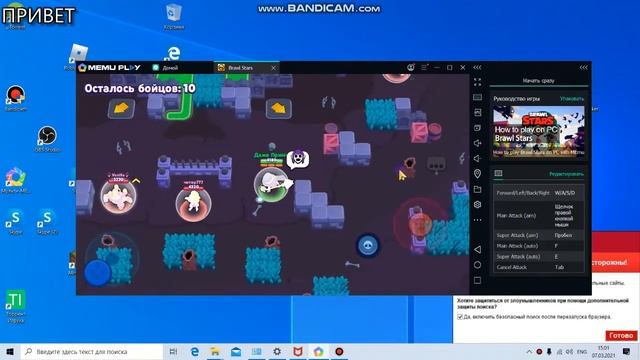Switch to the Домой tab in MEmu
Image resolution: width=640 pixels, height=360 pixels.
tap(166, 68)
